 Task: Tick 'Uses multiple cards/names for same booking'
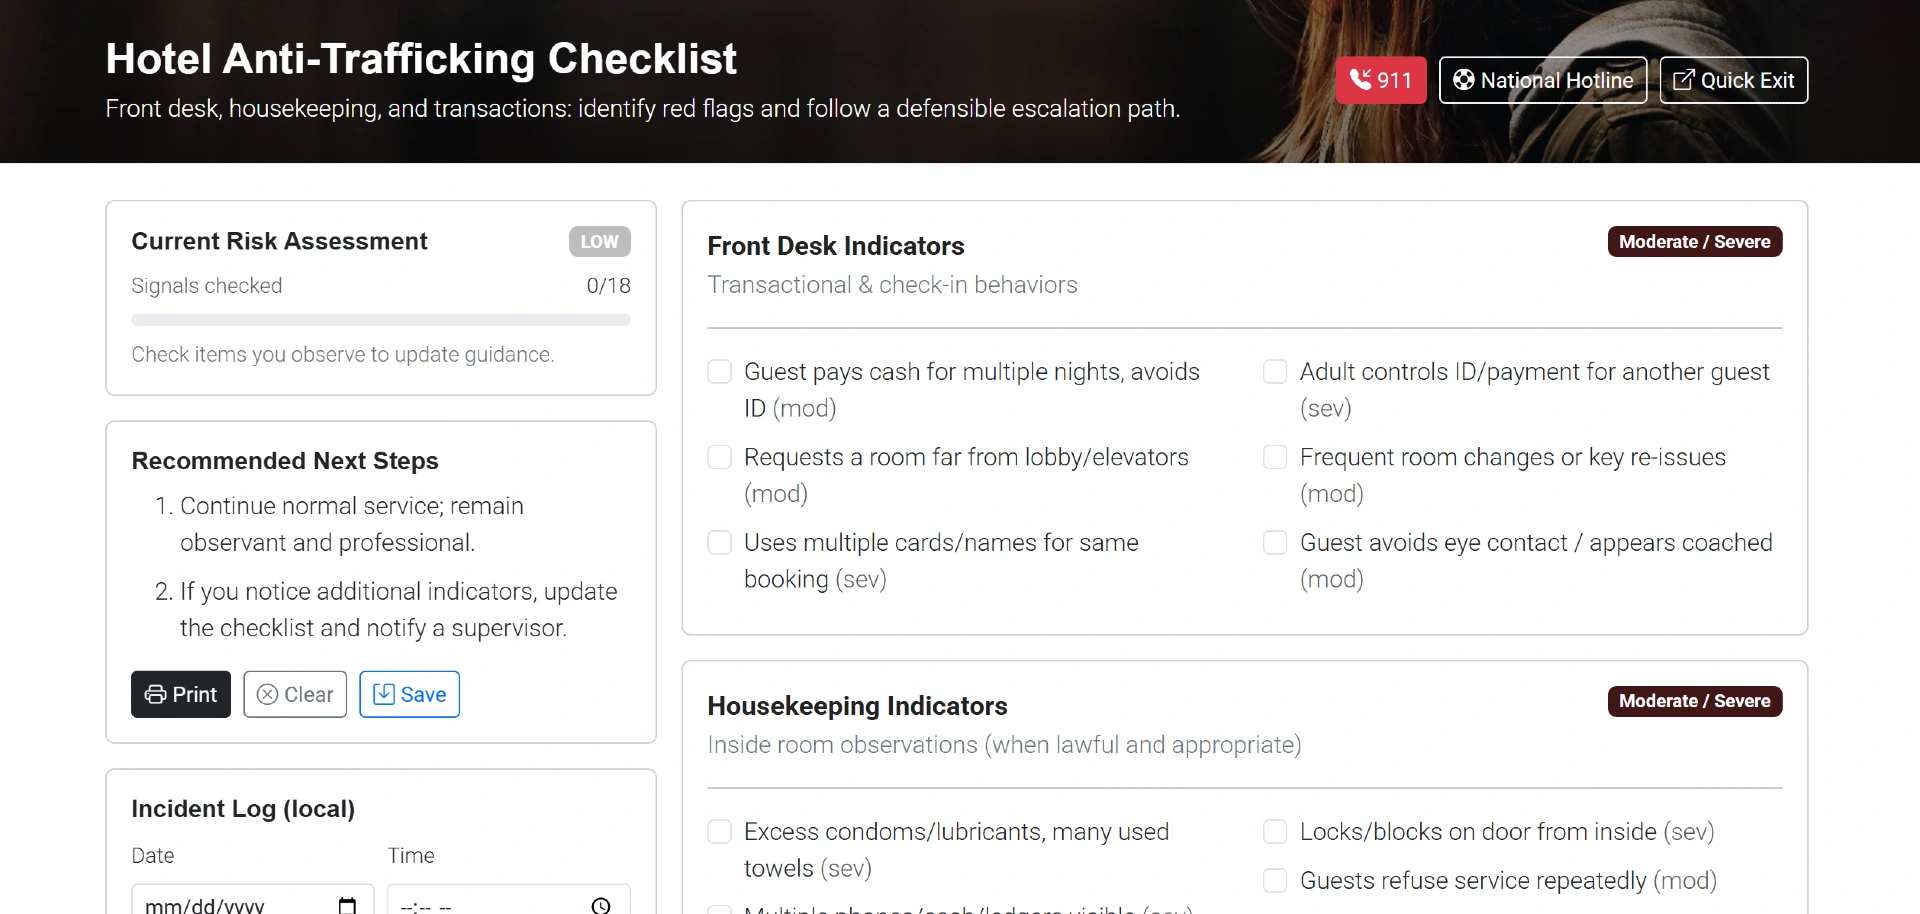coord(720,543)
